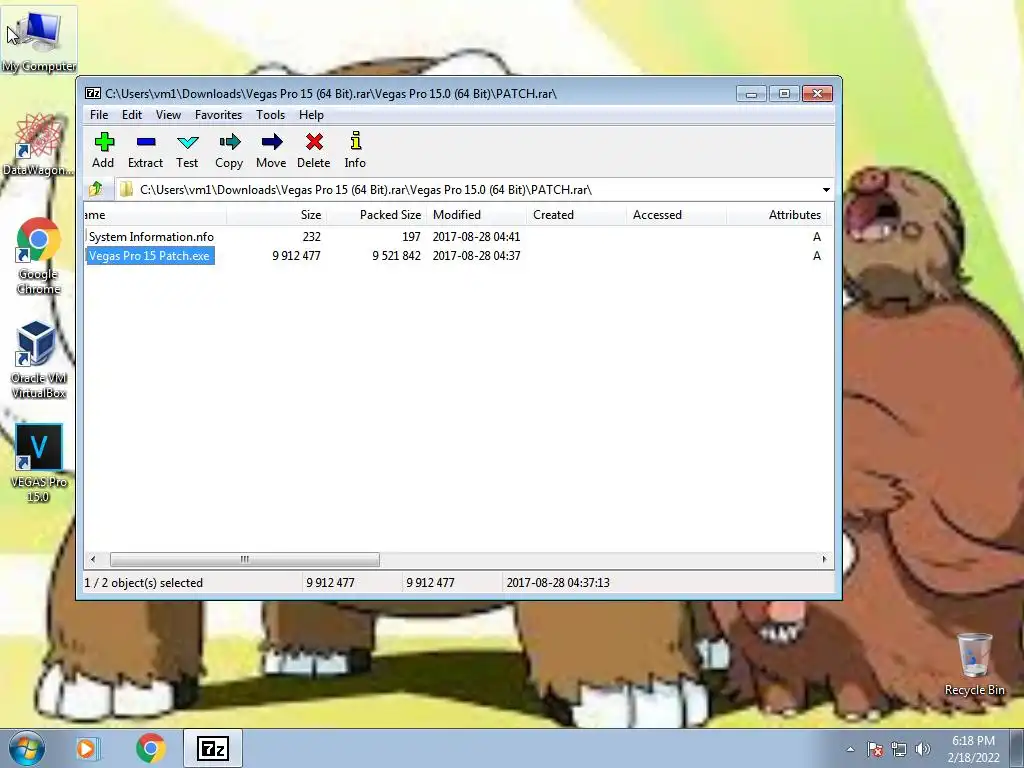Screen dimensions: 1024x768
Task: Click the 2017-08-28 04:37 modified cell
Action: pos(476,256)
